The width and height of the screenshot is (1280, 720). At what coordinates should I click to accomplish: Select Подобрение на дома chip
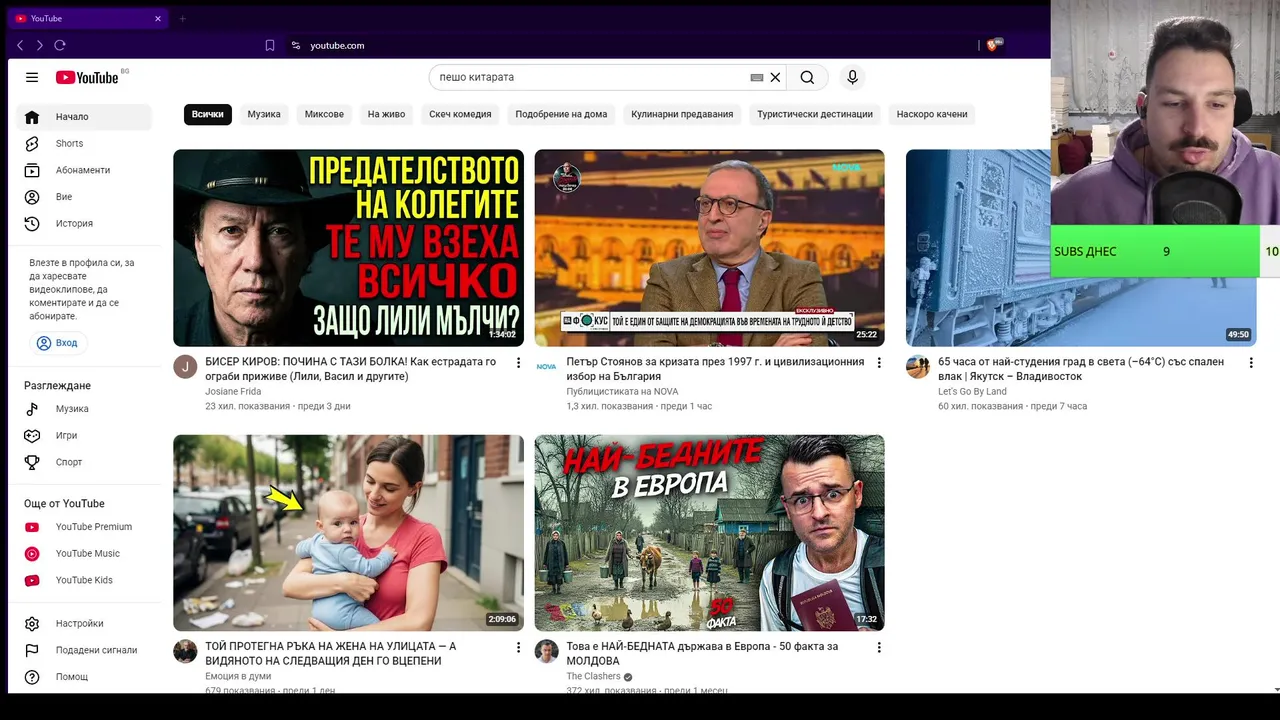point(561,114)
